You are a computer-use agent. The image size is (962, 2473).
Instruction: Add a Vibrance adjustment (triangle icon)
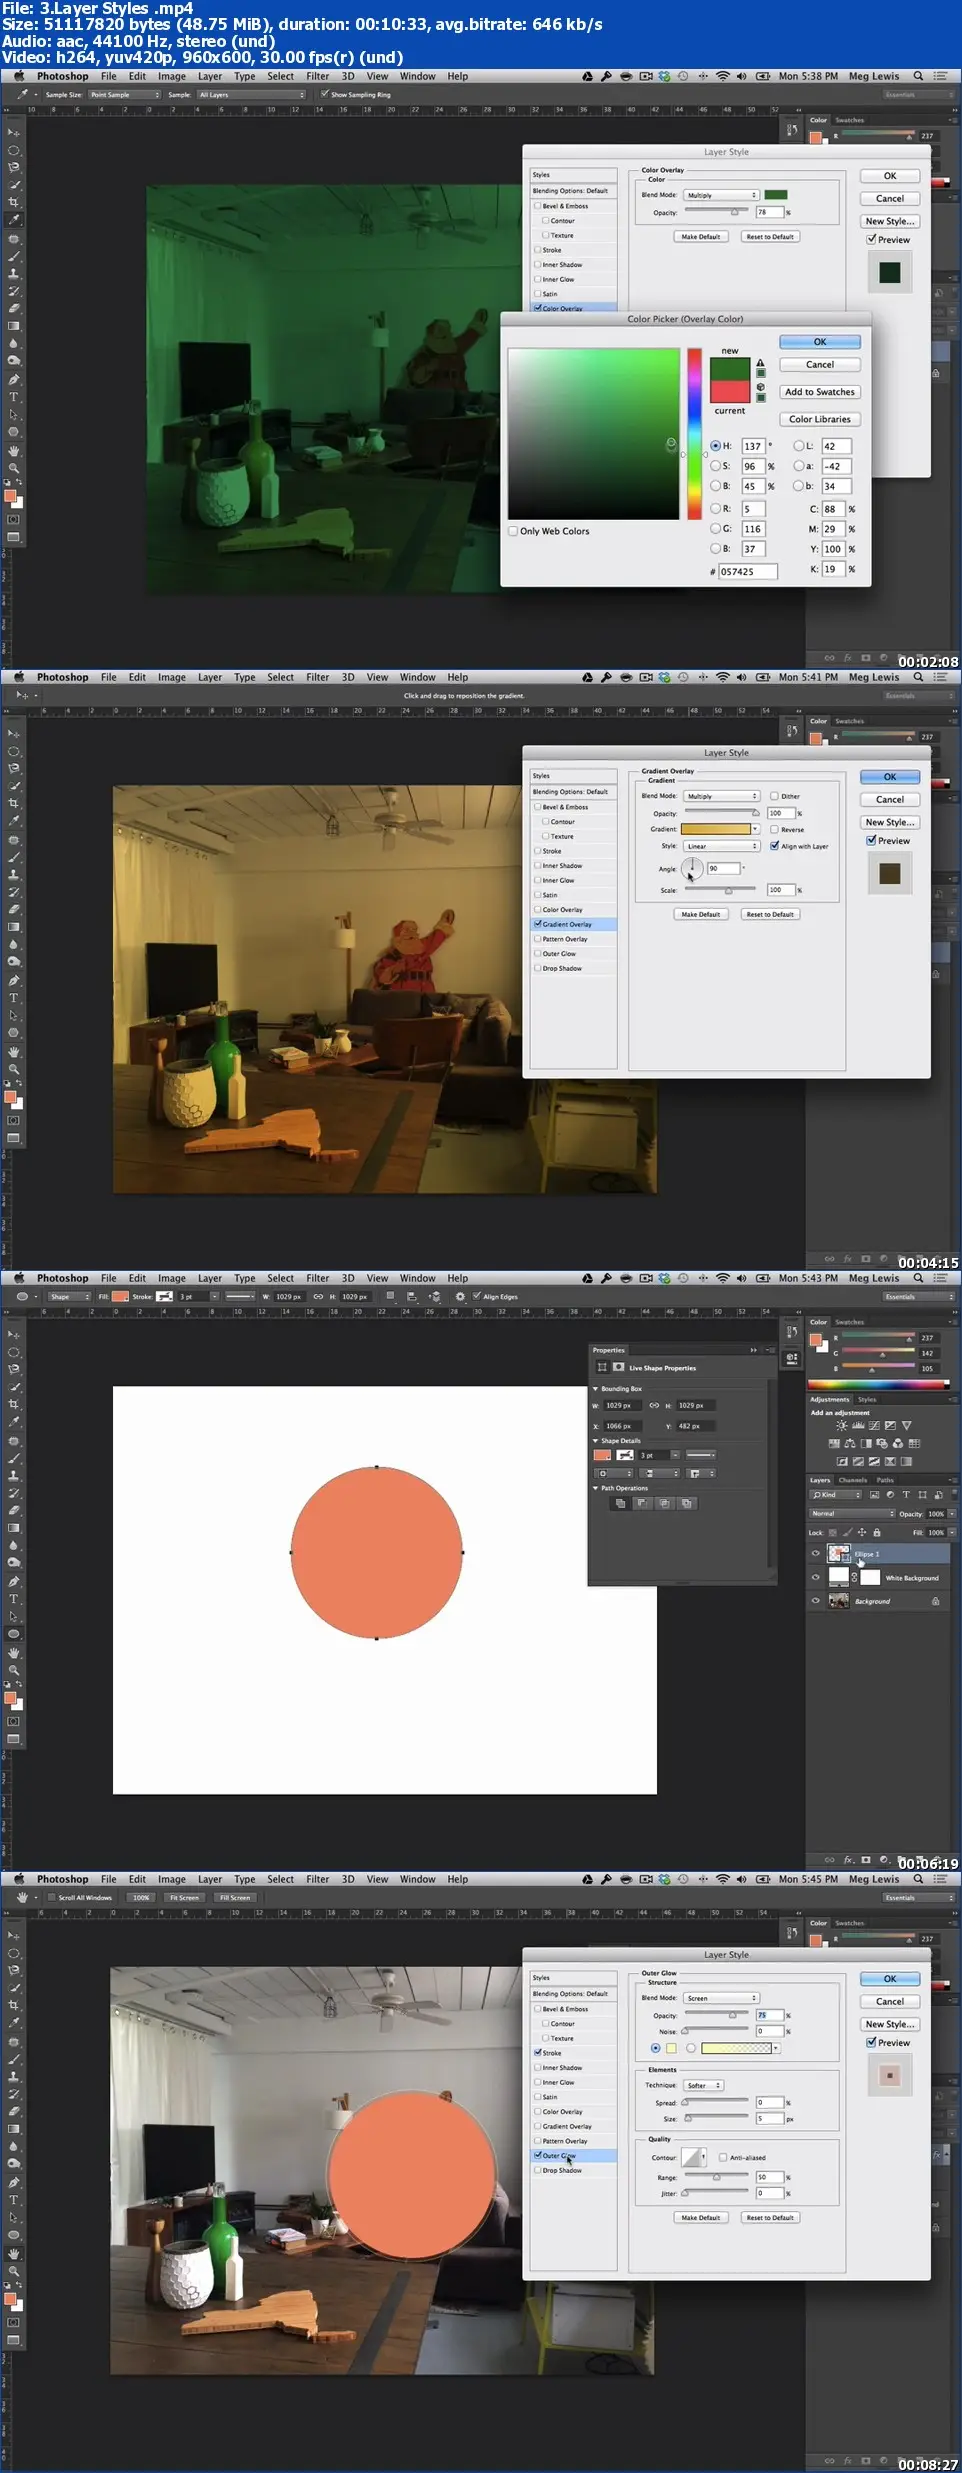[906, 1425]
